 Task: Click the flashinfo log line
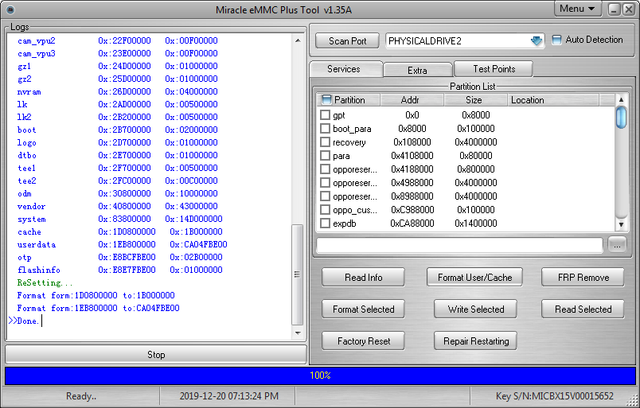pos(120,270)
